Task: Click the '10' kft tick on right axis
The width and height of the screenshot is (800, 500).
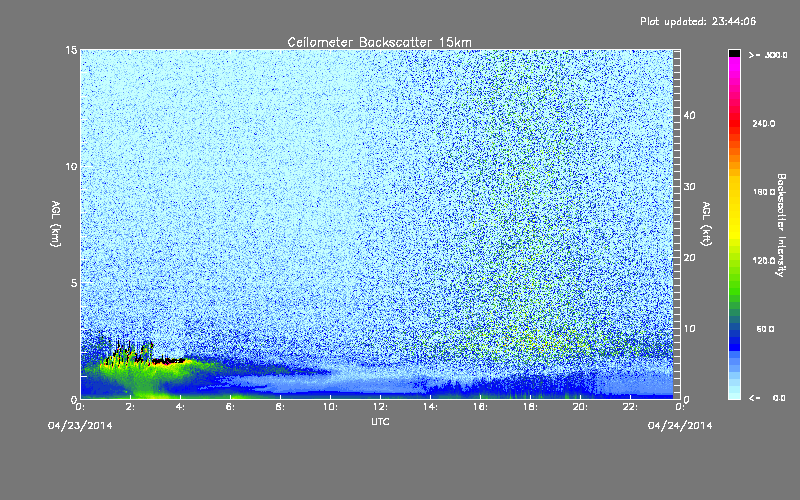Action: 689,329
